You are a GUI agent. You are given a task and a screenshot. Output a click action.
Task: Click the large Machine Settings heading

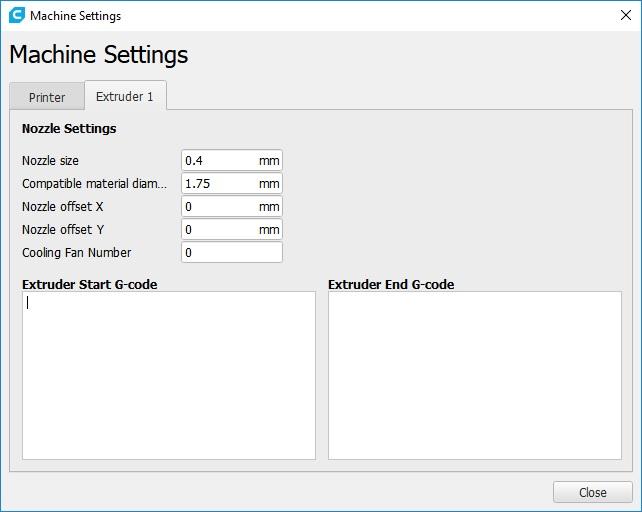coord(98,55)
